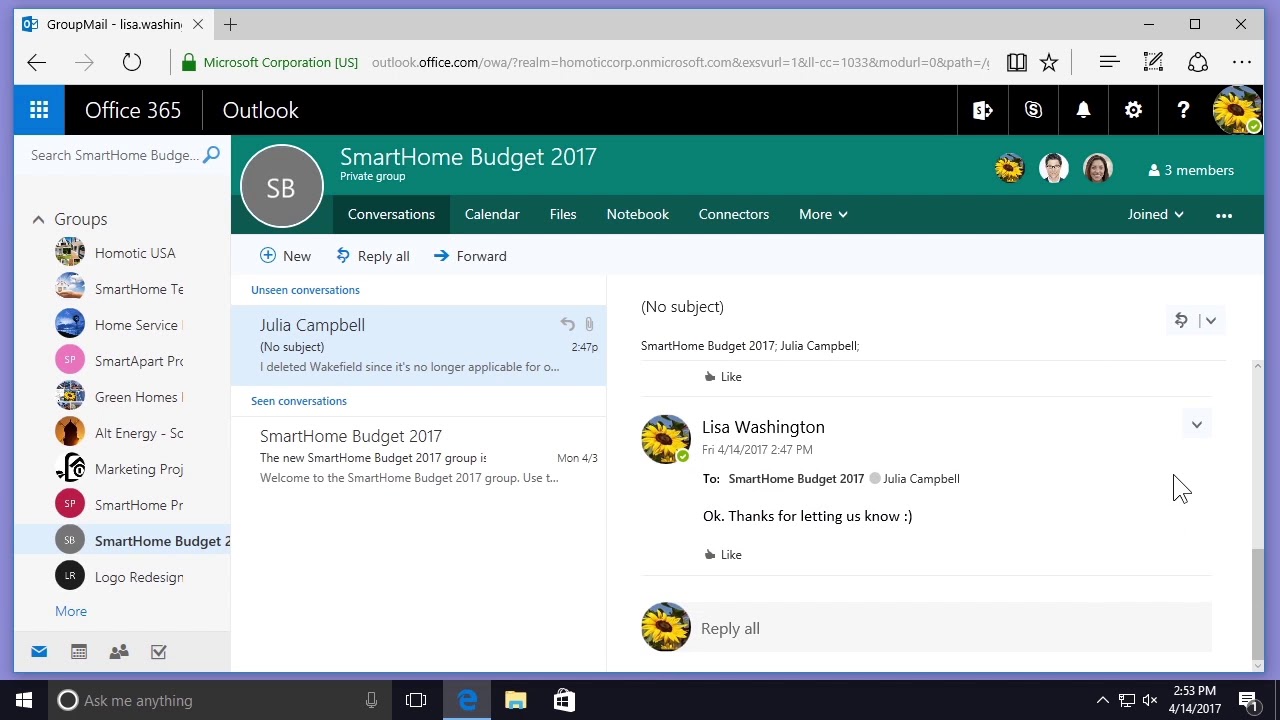Select Julia Campbell unseen conversation
Screen dimensions: 1280x720
click(418, 346)
